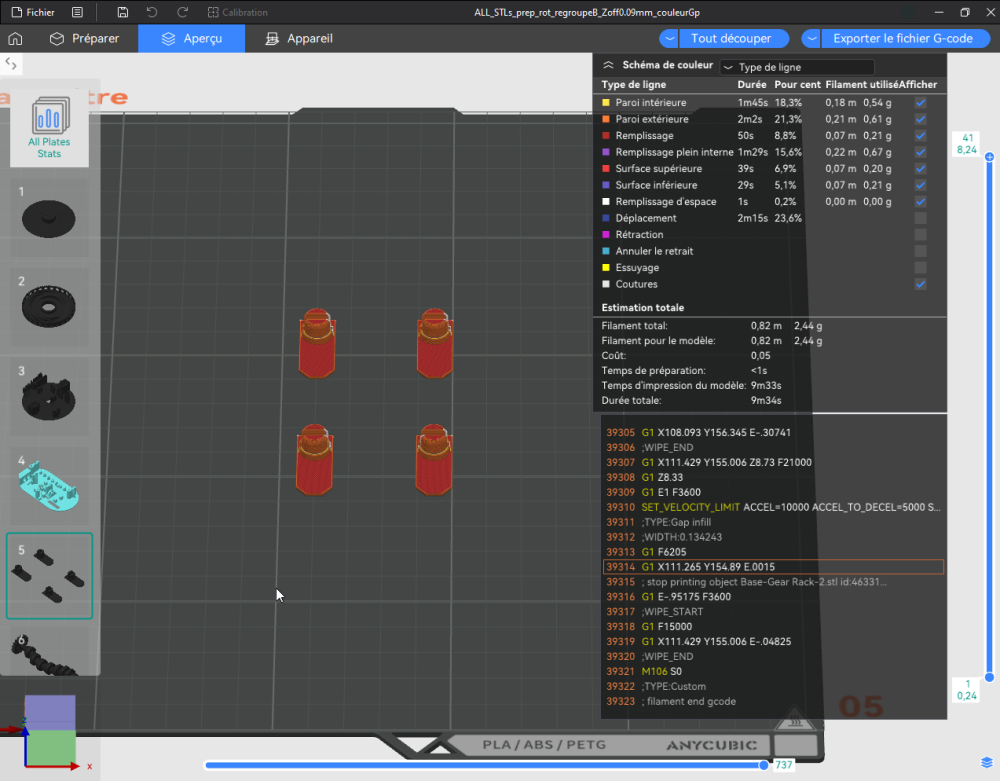Viewport: 1000px width, 781px height.
Task: Click the Paroi extérieure orange color swatch
Action: tap(606, 119)
